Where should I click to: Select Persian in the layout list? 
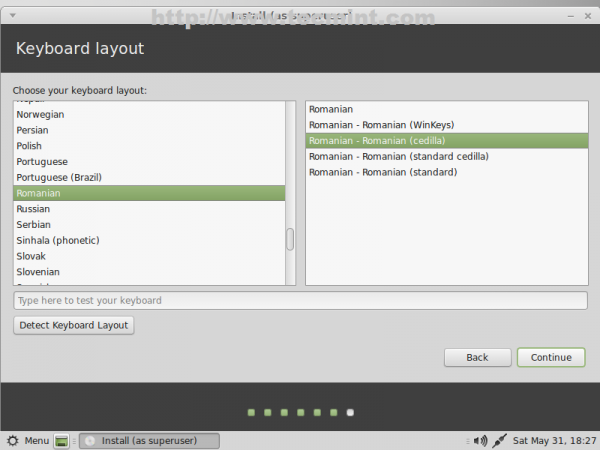[x=149, y=130]
